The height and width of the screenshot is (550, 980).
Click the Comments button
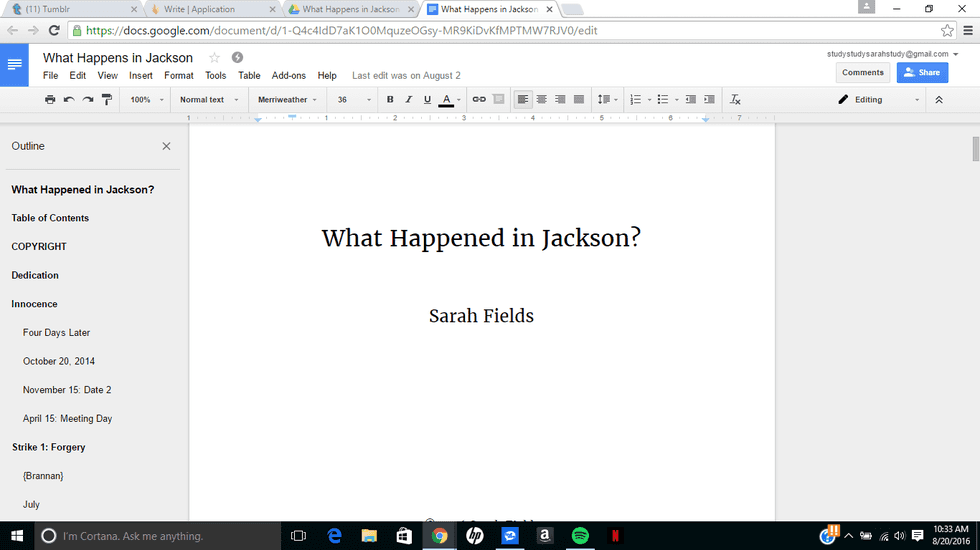click(x=862, y=72)
